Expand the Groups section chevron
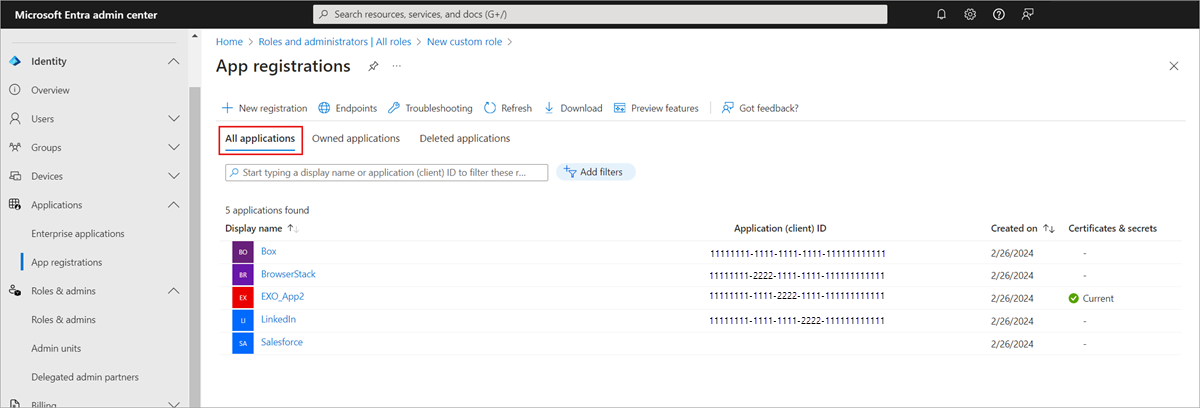 click(x=174, y=147)
